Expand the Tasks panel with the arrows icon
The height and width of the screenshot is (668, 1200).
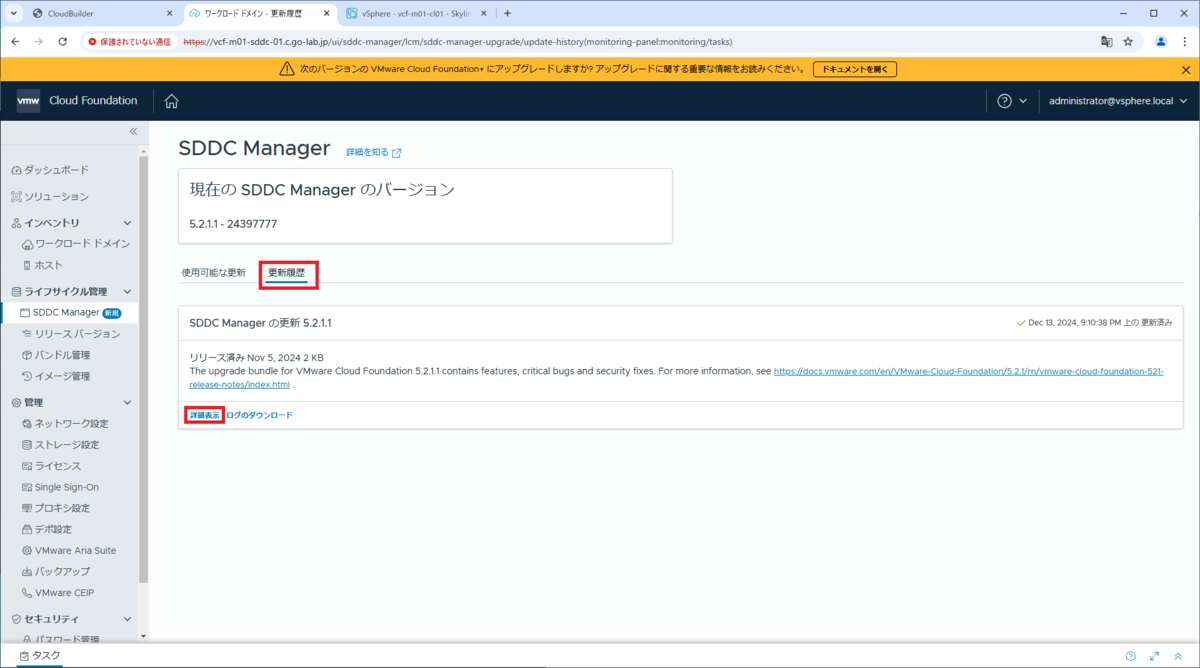[x=1155, y=656]
